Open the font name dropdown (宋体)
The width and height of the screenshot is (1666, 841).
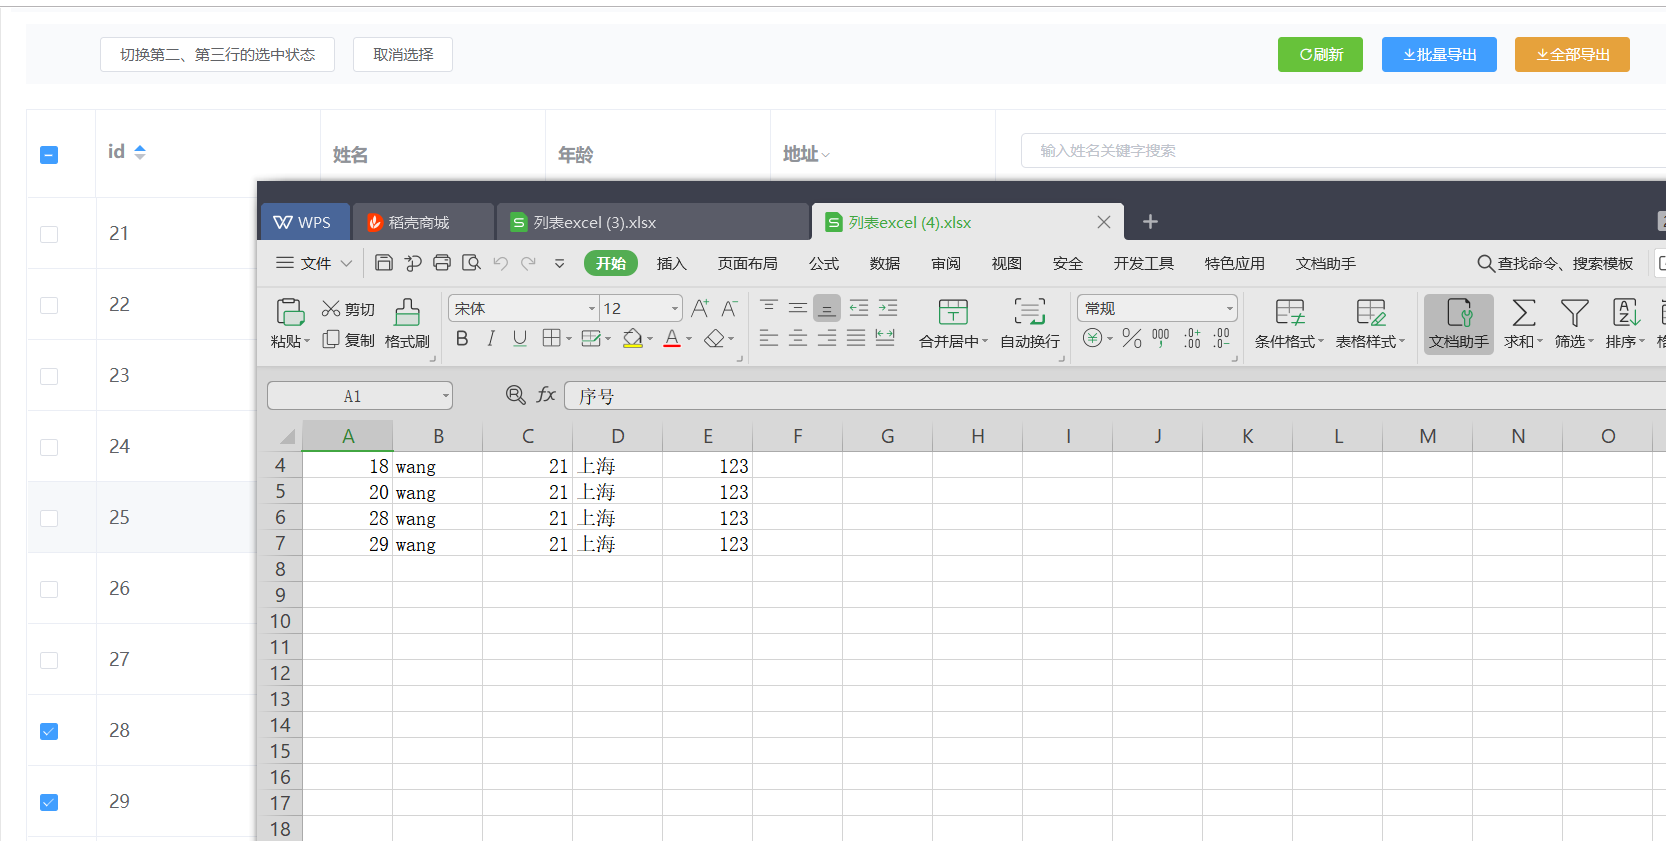(x=591, y=308)
